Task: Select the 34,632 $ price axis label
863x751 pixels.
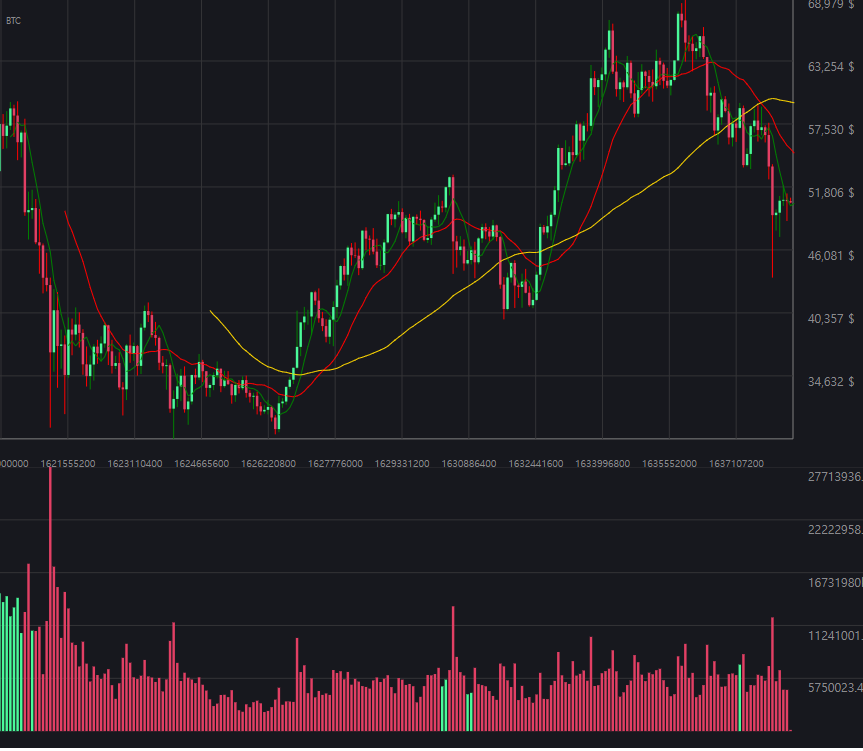Action: (x=831, y=382)
